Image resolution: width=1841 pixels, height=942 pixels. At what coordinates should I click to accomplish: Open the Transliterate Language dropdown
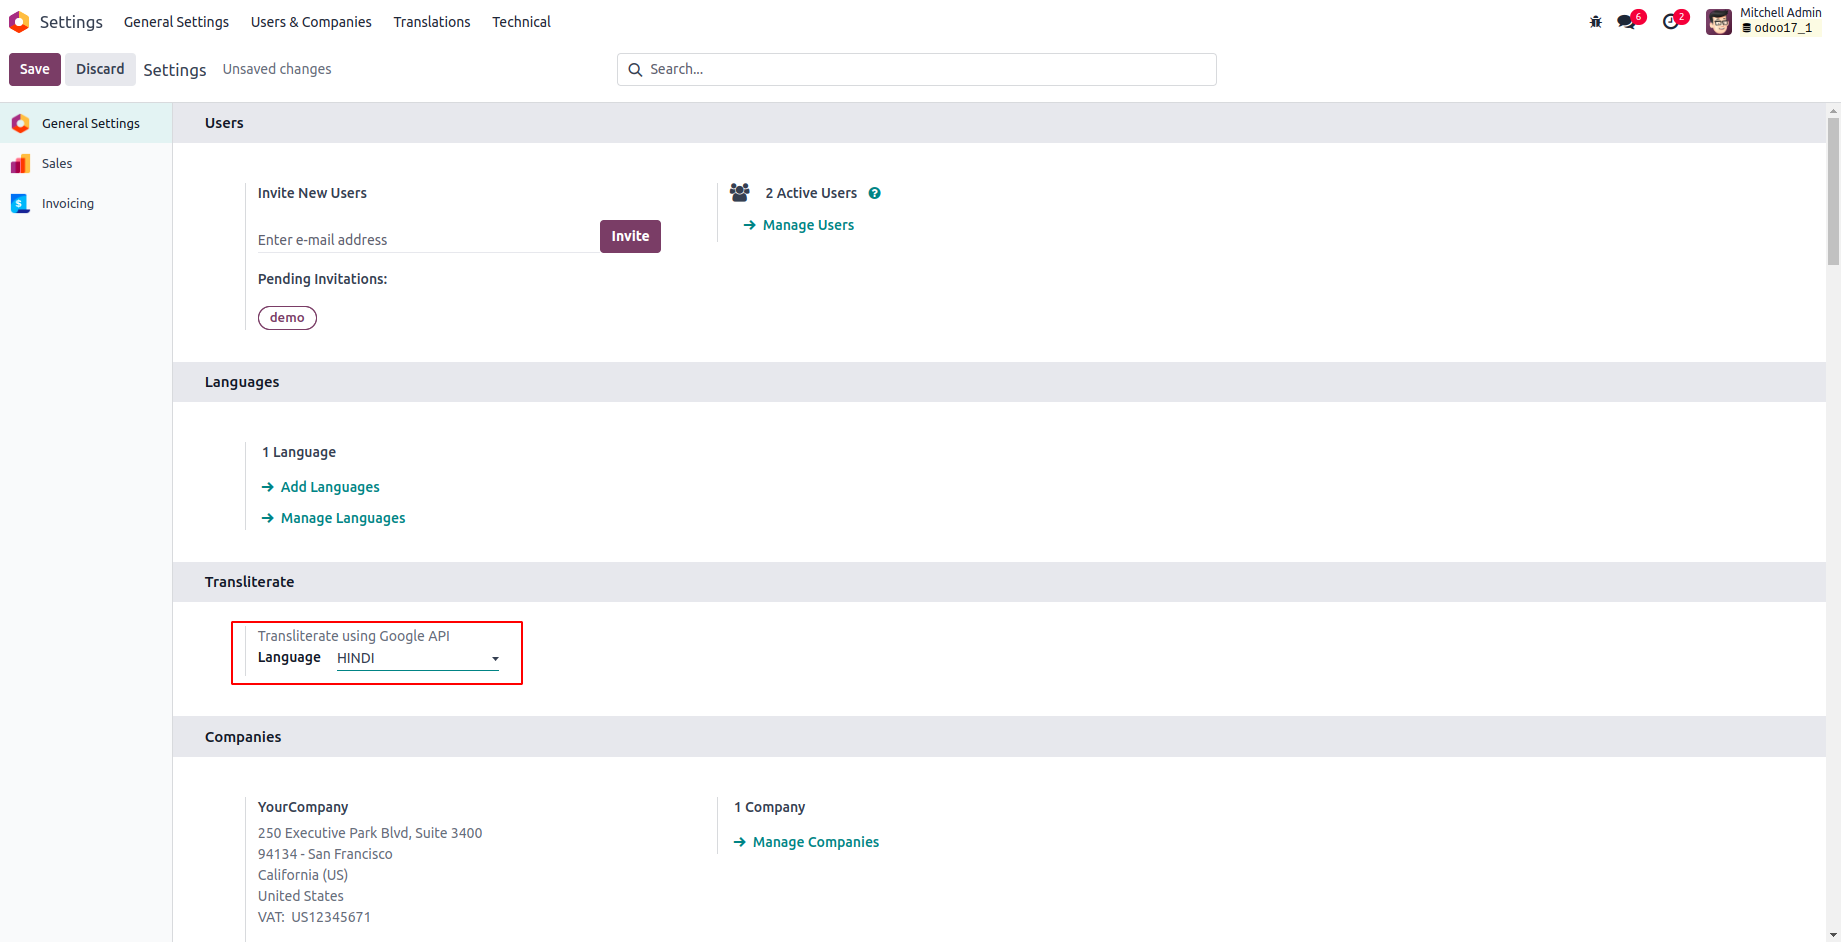click(x=417, y=659)
